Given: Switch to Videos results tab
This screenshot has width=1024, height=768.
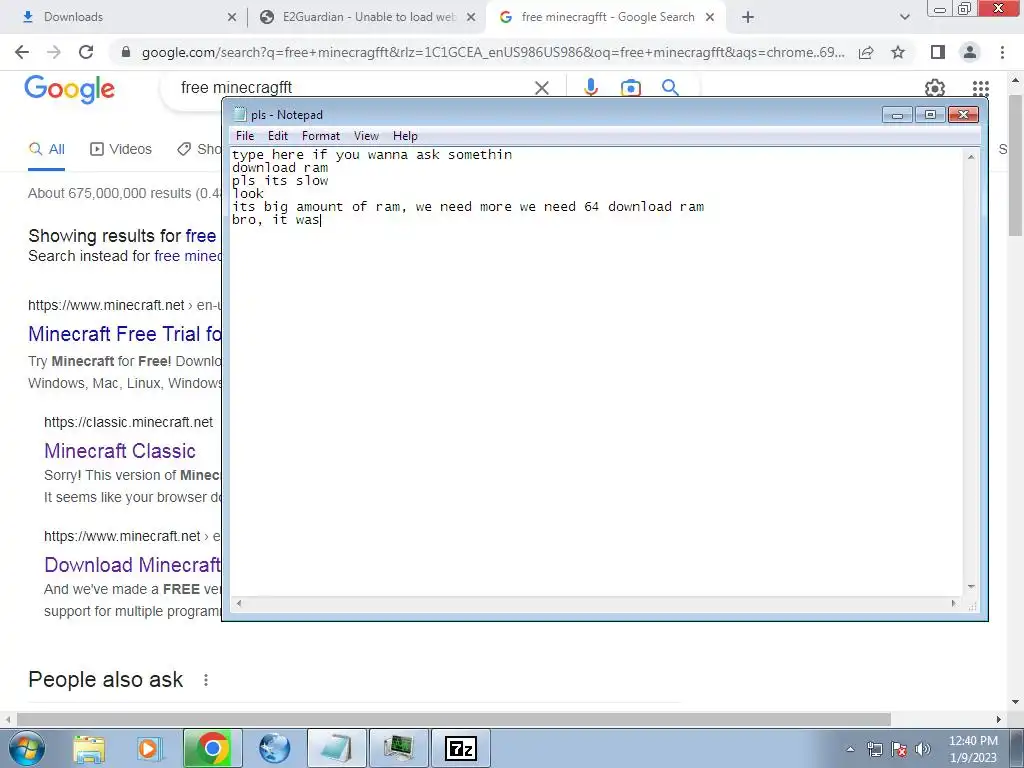Looking at the screenshot, I should click(x=121, y=149).
